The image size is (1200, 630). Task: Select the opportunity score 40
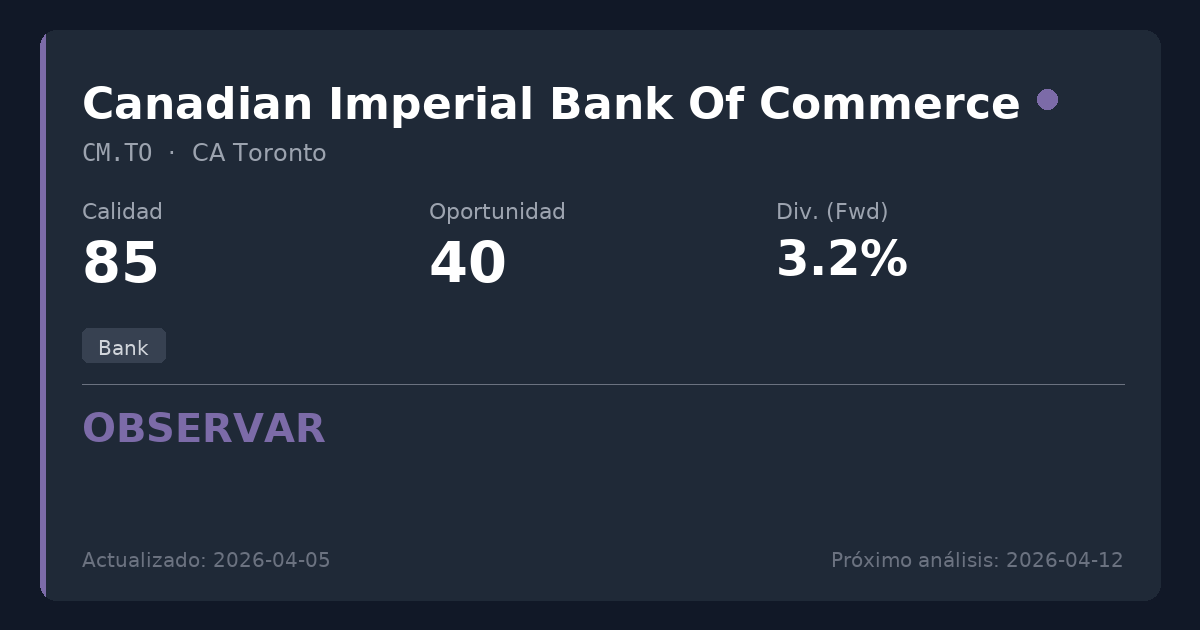click(x=467, y=264)
